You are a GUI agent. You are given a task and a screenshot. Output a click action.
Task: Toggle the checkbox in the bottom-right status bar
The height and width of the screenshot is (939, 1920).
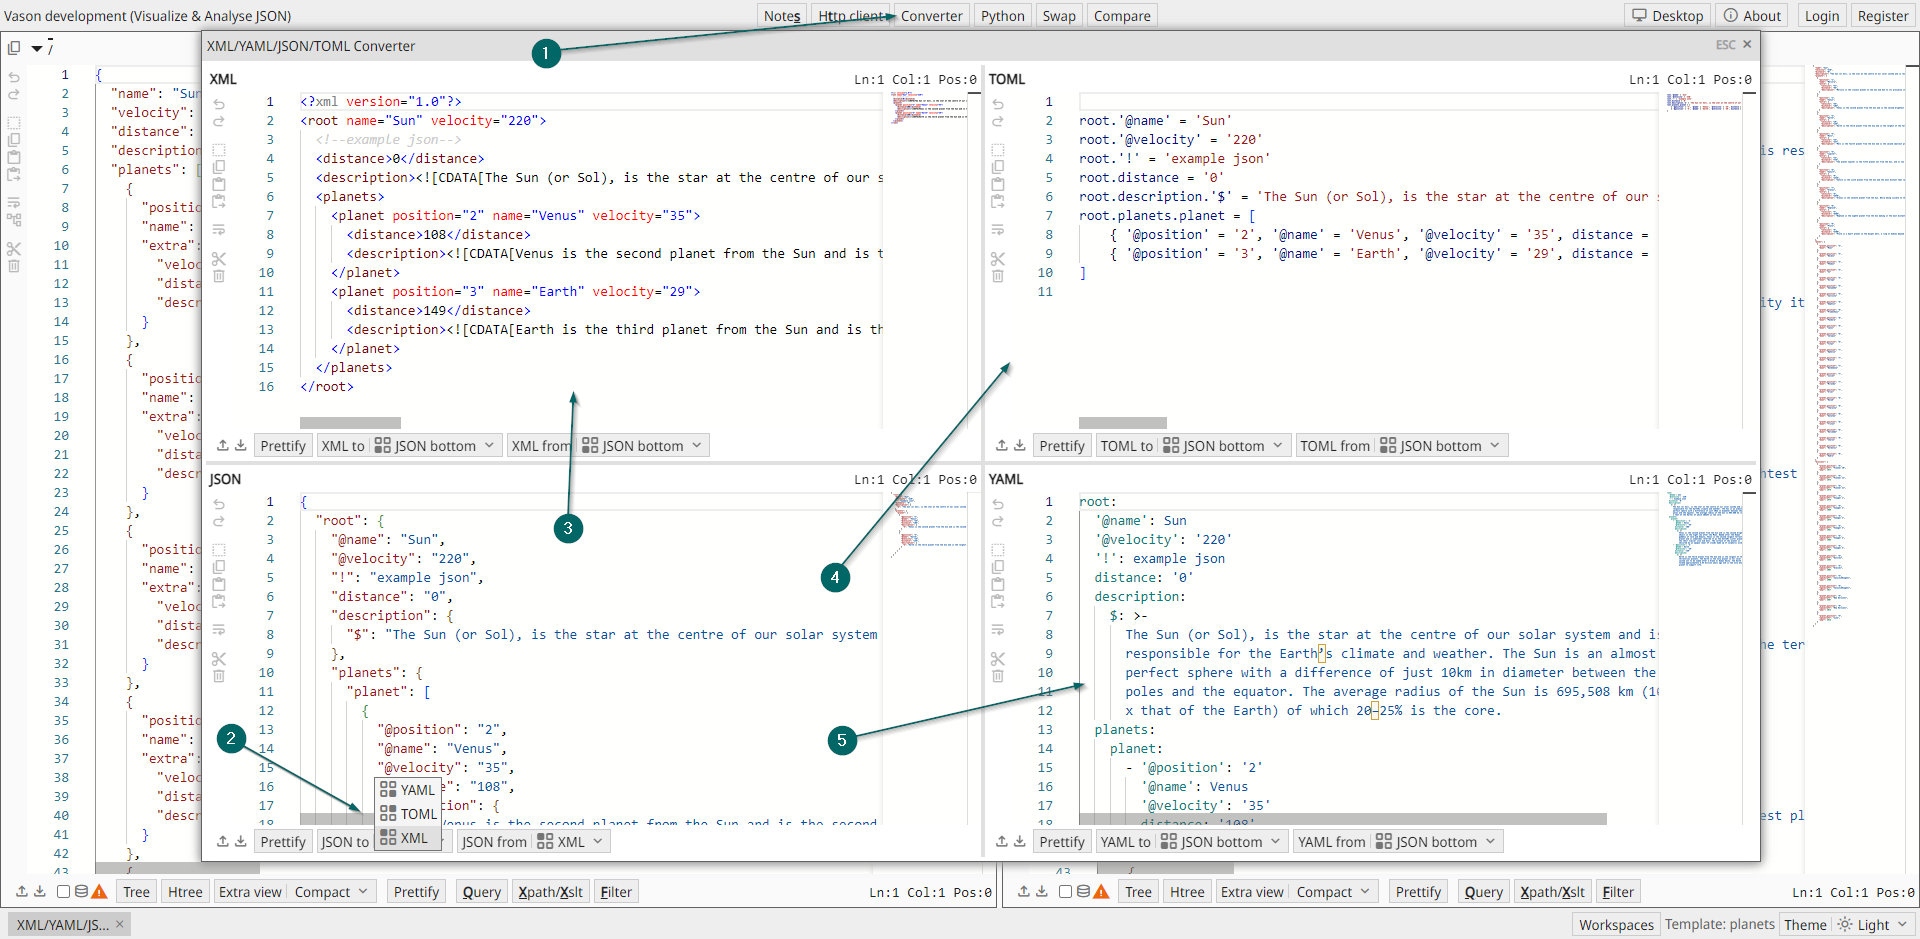1064,891
